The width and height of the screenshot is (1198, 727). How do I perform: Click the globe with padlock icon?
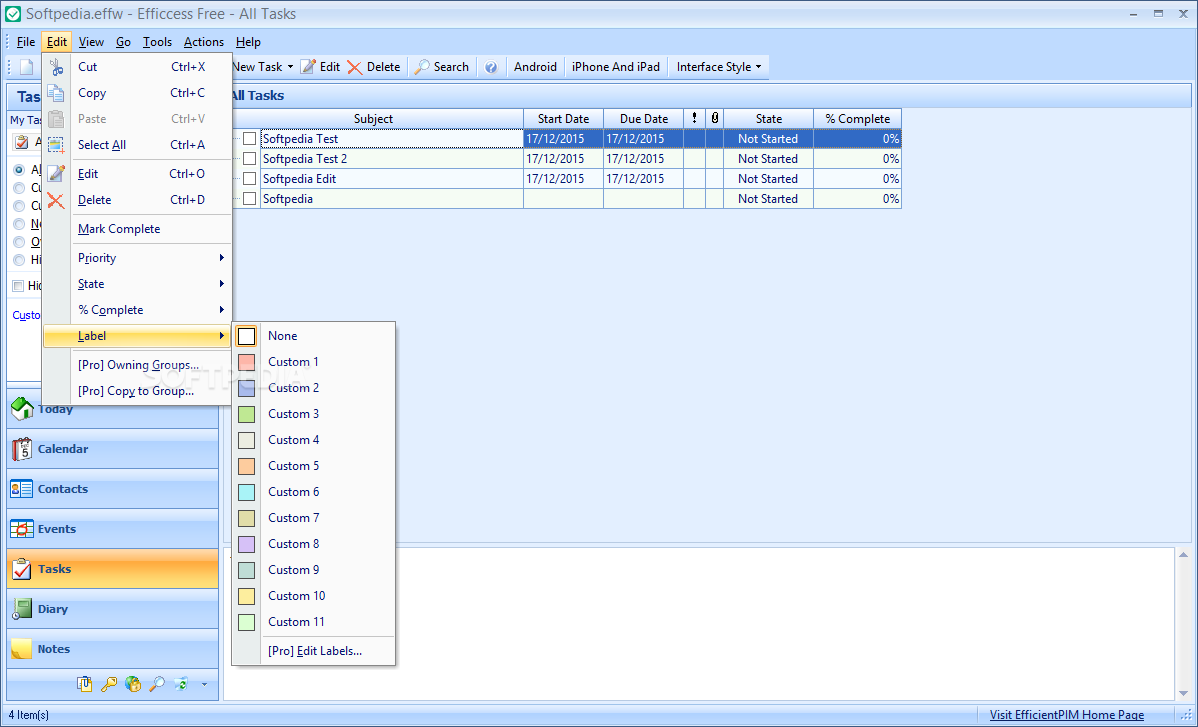[x=133, y=684]
